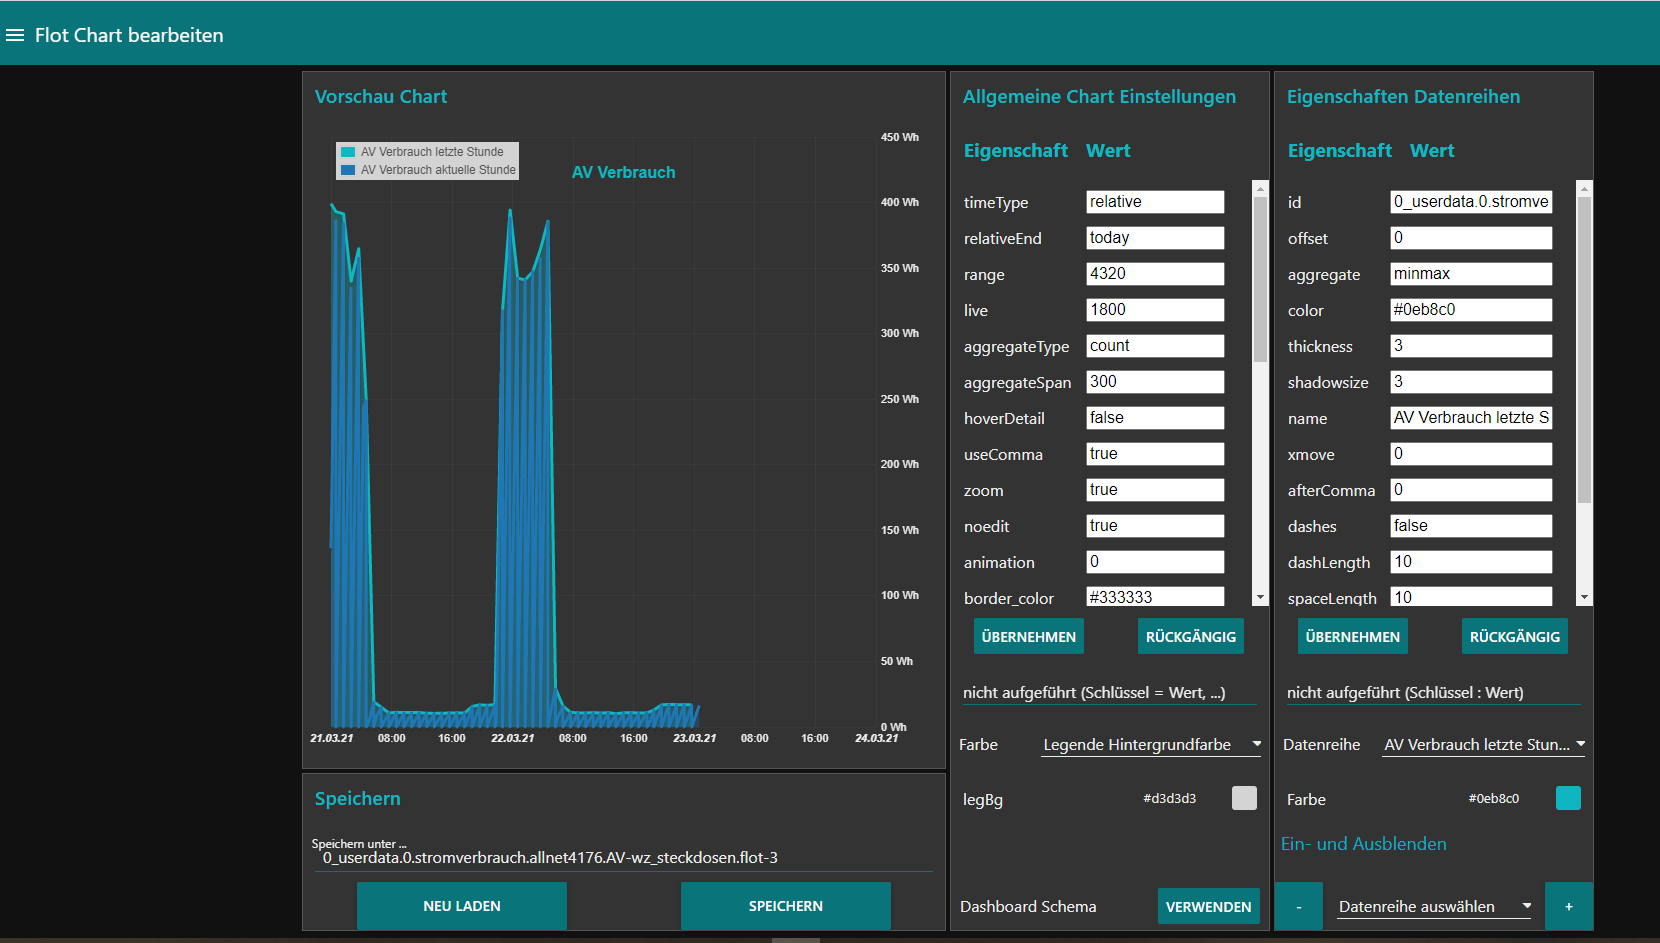Edit the shadowsize value field
The image size is (1660, 943).
pyautogui.click(x=1471, y=382)
